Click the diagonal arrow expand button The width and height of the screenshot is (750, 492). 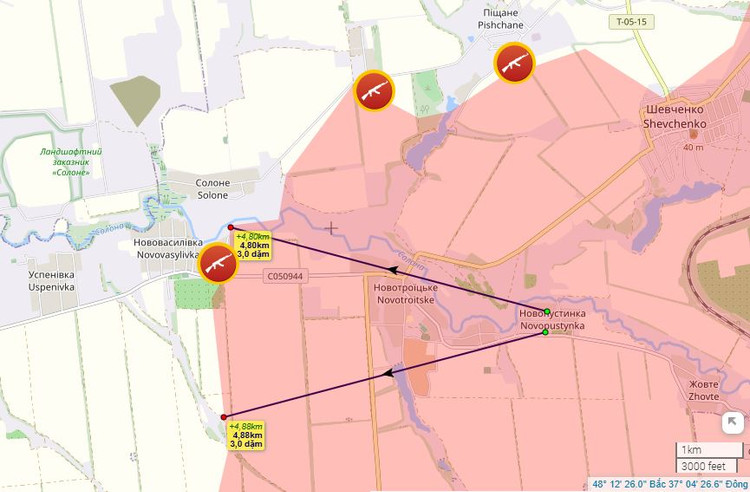click(x=732, y=423)
